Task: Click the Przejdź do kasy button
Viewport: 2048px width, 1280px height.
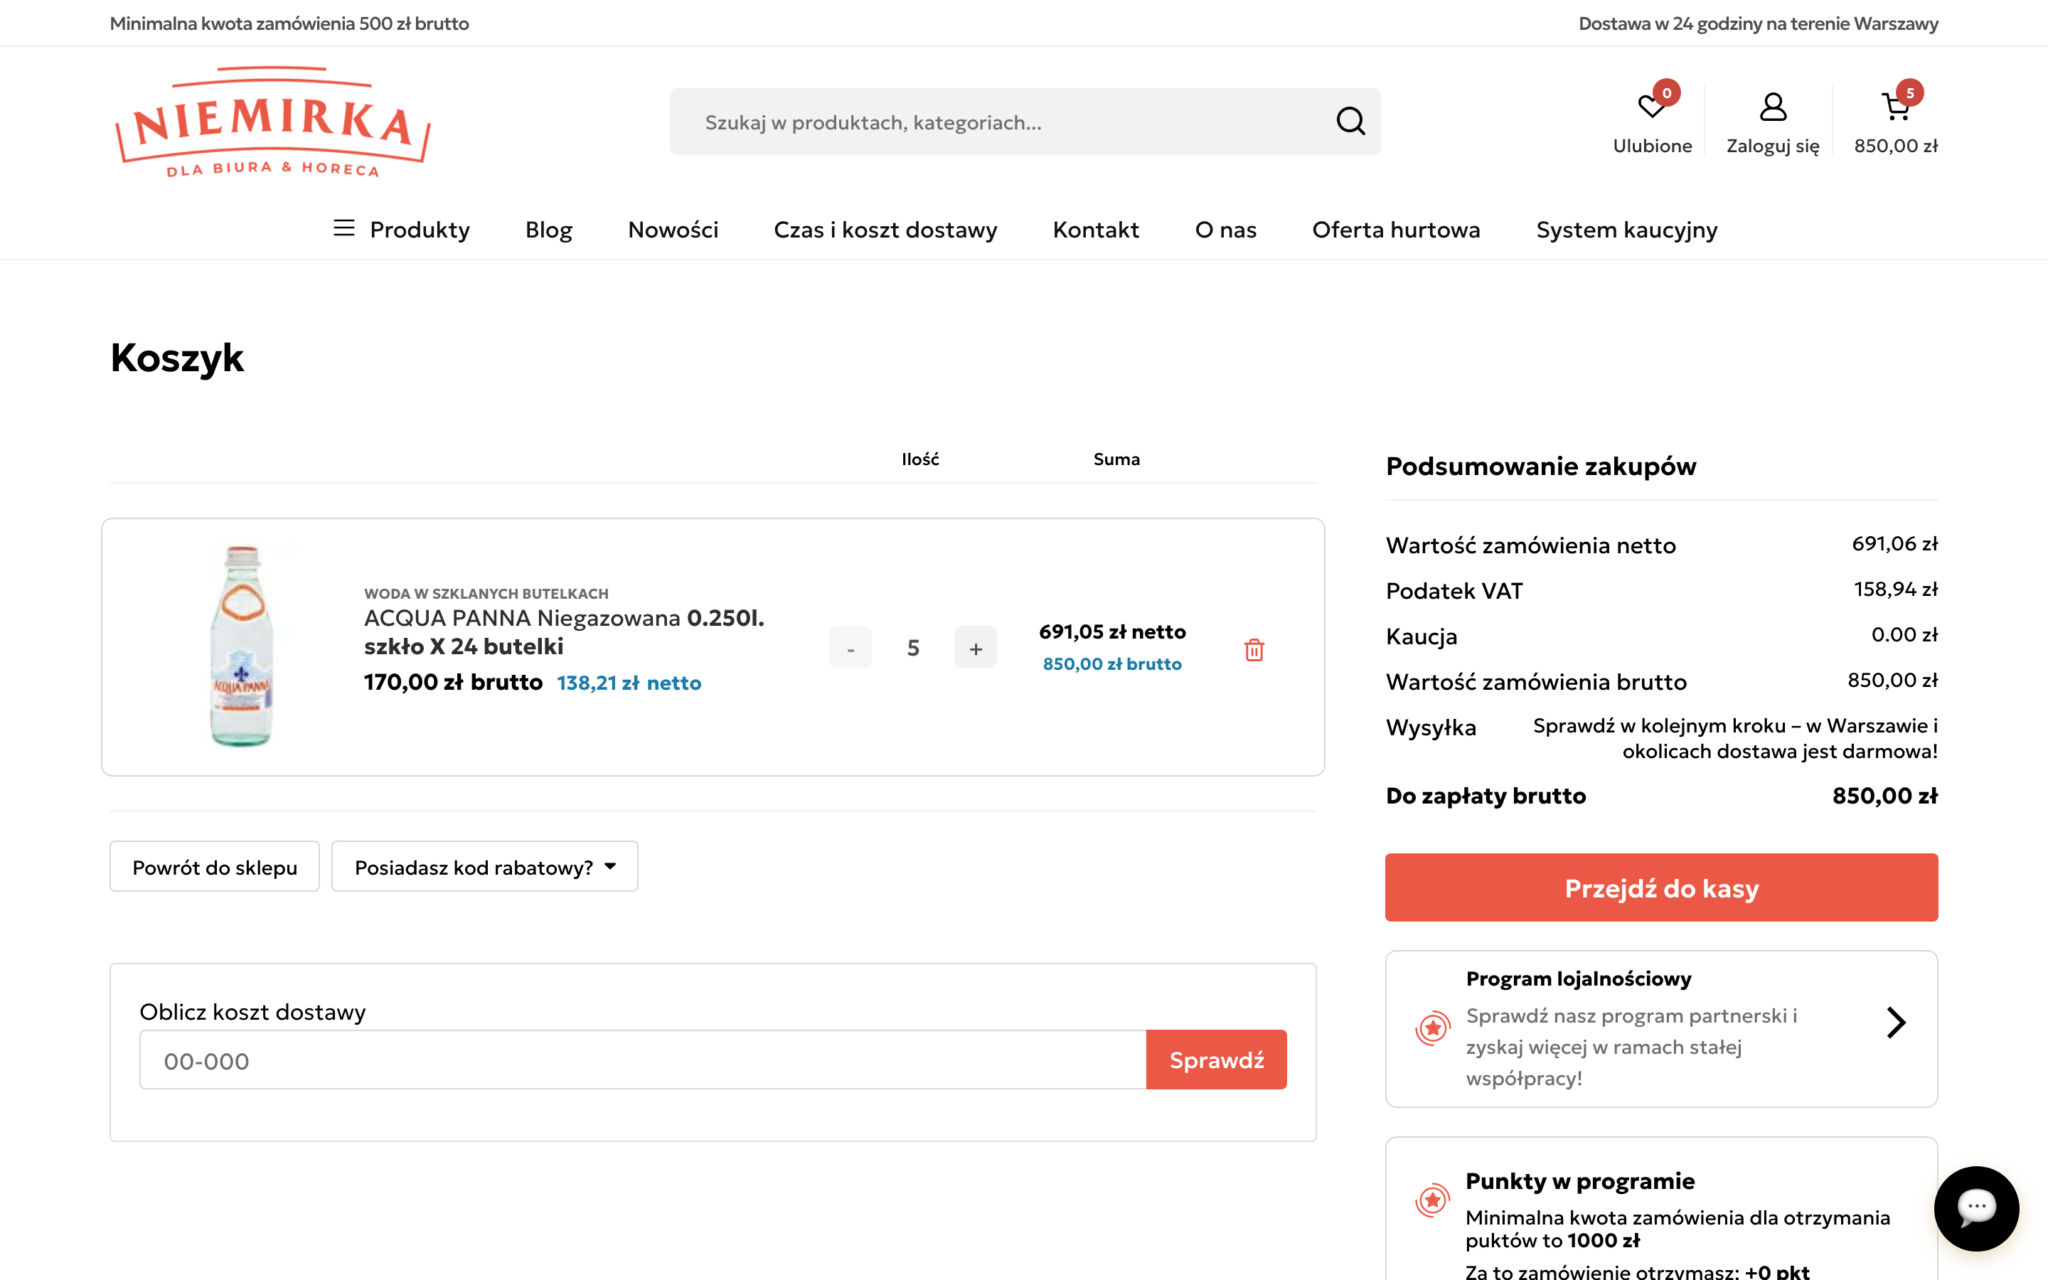Action: coord(1661,887)
